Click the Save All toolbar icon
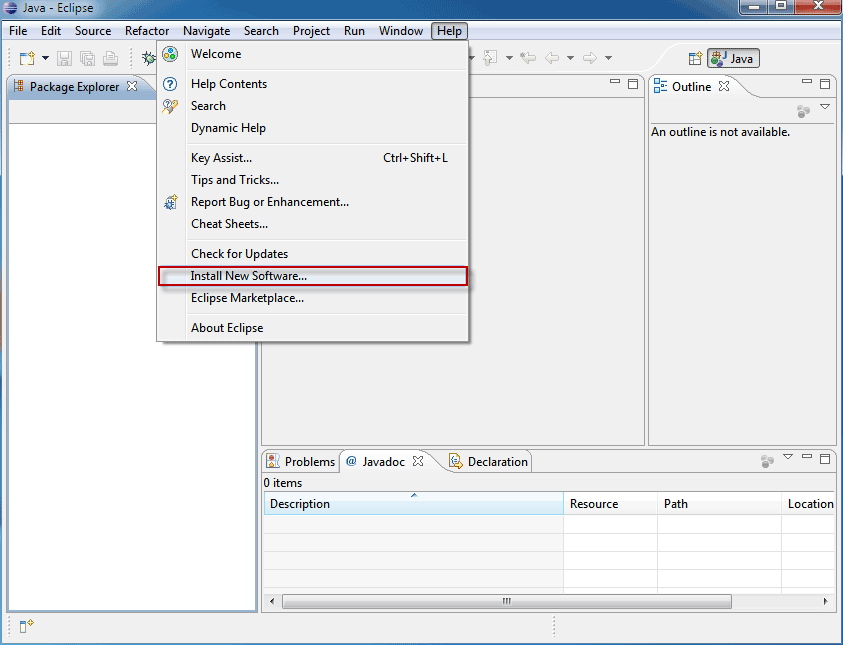Screen dimensions: 843x645 [x=87, y=58]
